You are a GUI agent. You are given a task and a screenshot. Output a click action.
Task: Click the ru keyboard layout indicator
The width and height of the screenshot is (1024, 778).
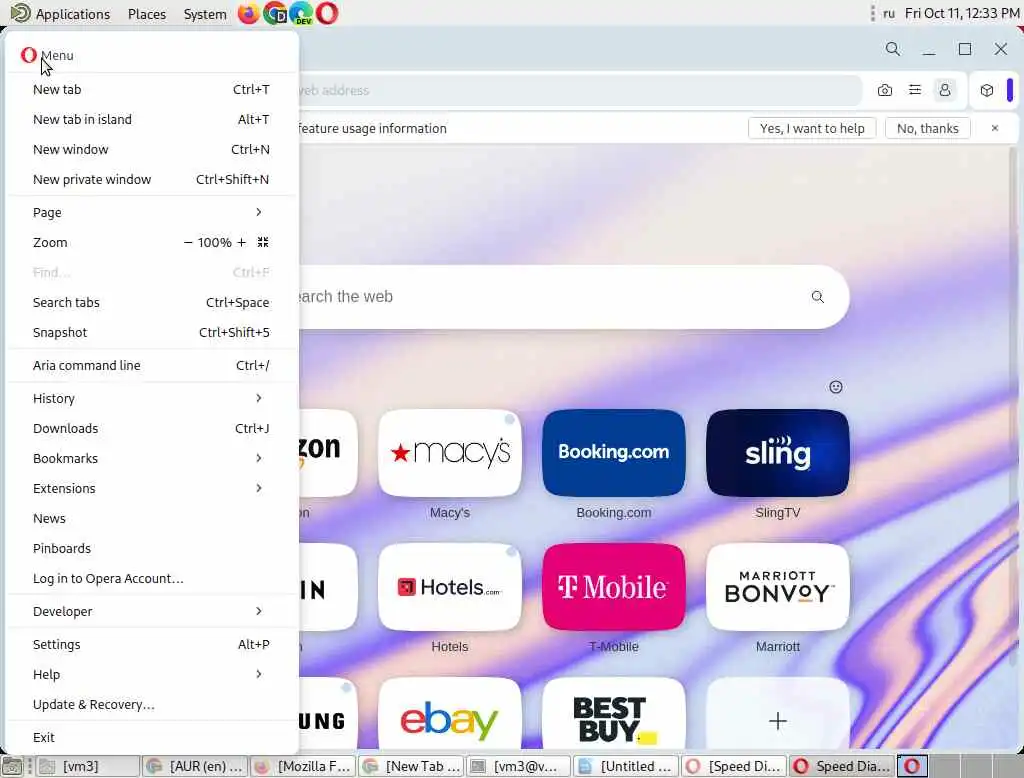888,13
